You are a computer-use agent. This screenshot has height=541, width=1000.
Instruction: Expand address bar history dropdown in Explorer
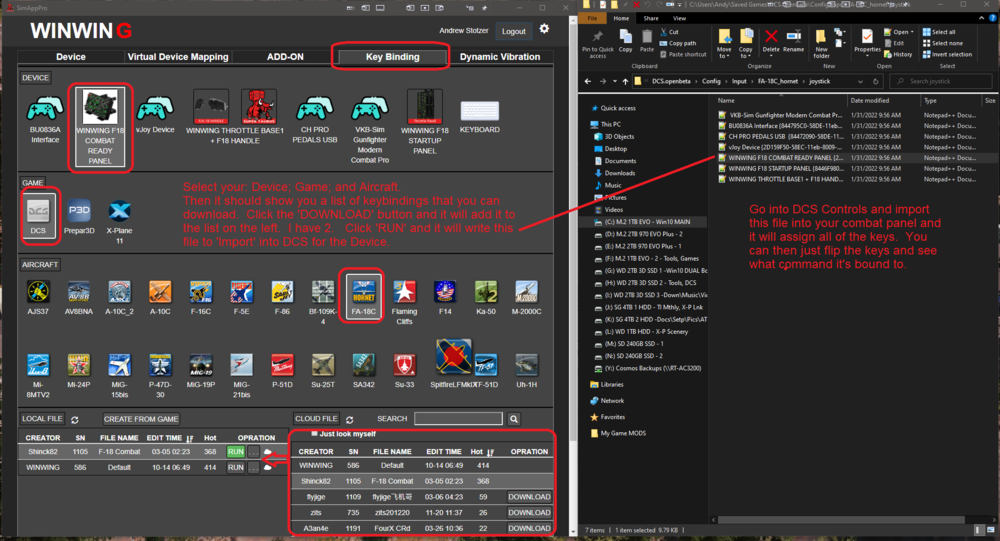pyautogui.click(x=860, y=82)
